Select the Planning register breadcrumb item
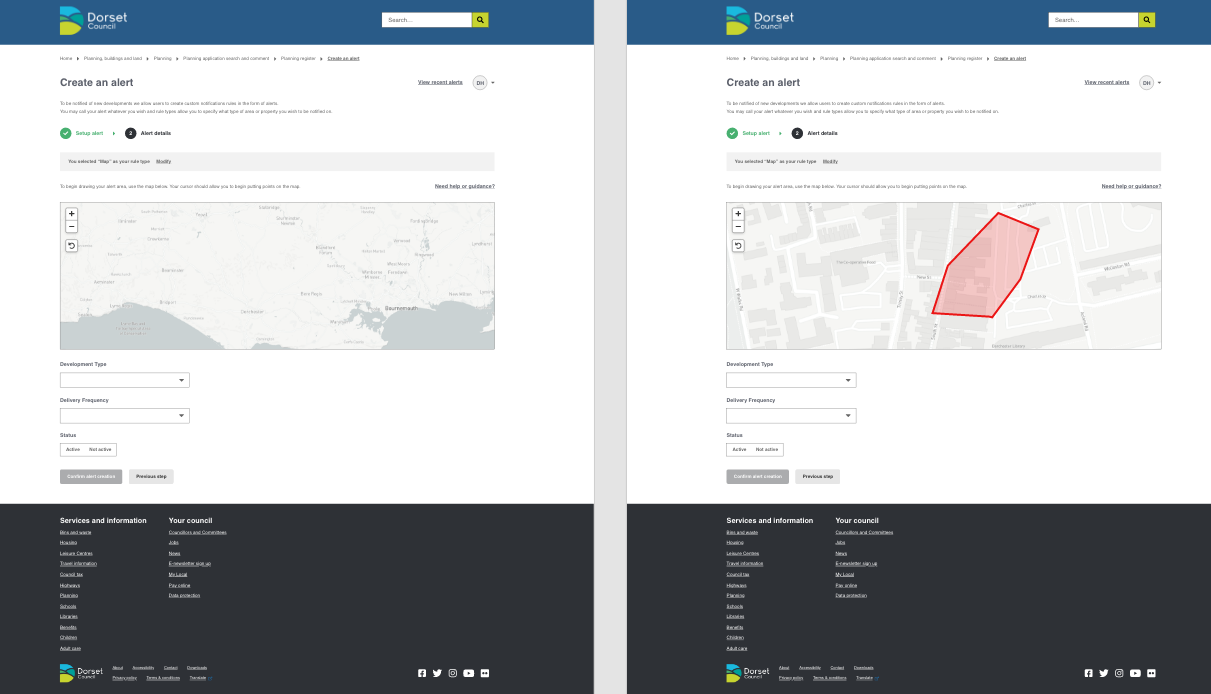The height and width of the screenshot is (694, 1211). (x=299, y=58)
